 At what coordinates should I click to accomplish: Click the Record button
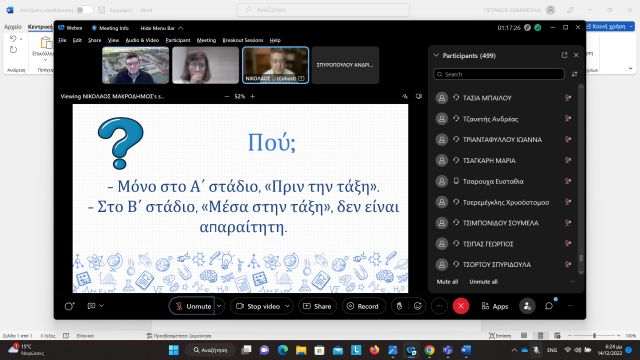coord(362,306)
